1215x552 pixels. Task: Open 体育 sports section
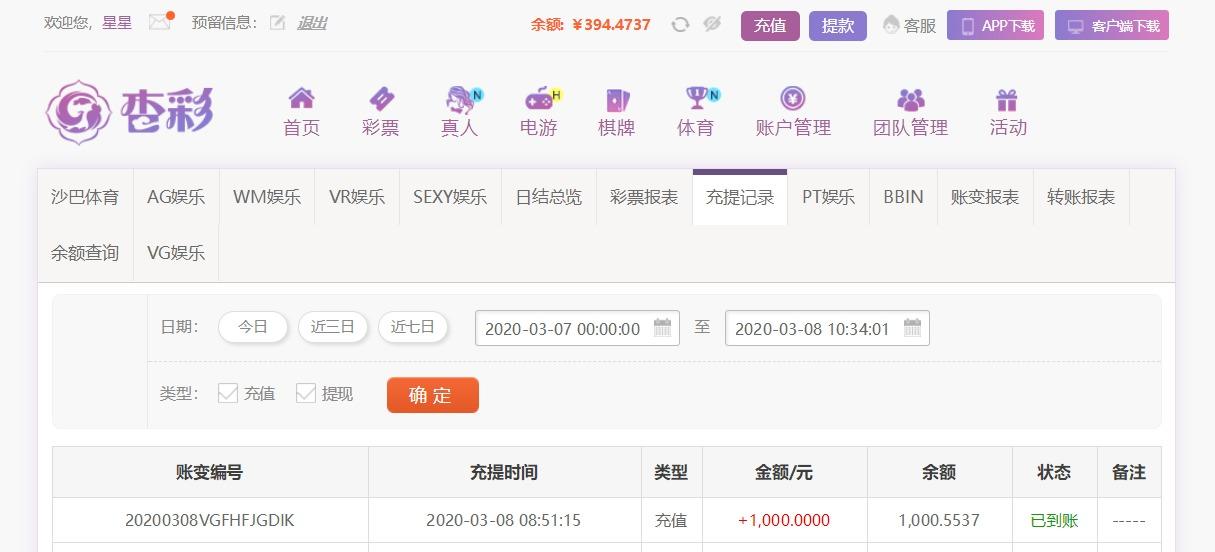pos(696,112)
